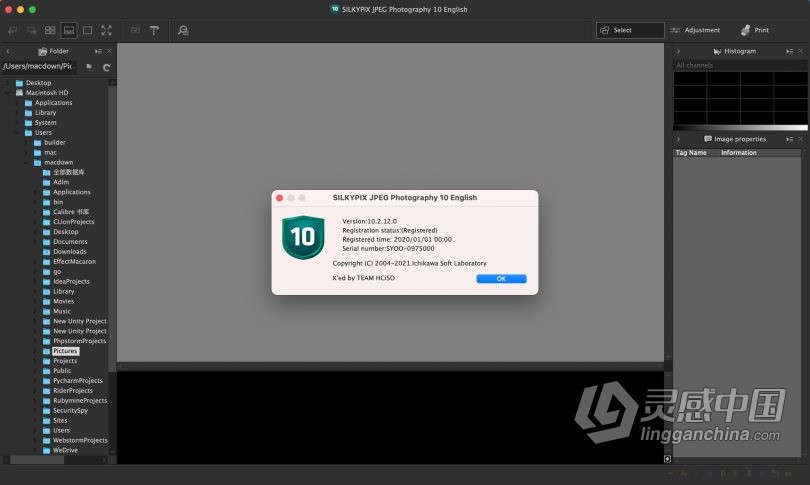Image resolution: width=810 pixels, height=485 pixels.
Task: Select the CLionProjects folder
Action: 74,222
